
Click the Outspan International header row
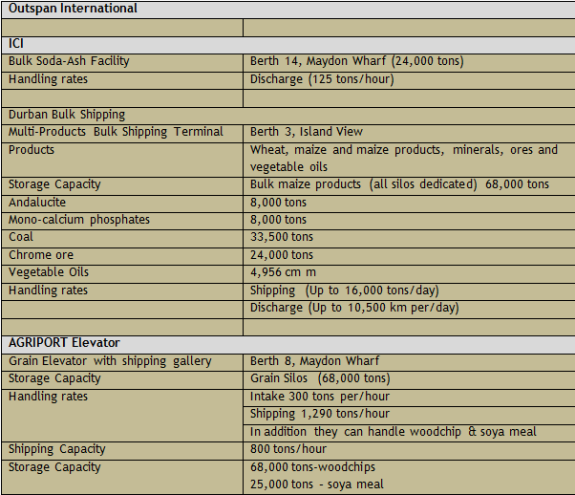coord(288,10)
